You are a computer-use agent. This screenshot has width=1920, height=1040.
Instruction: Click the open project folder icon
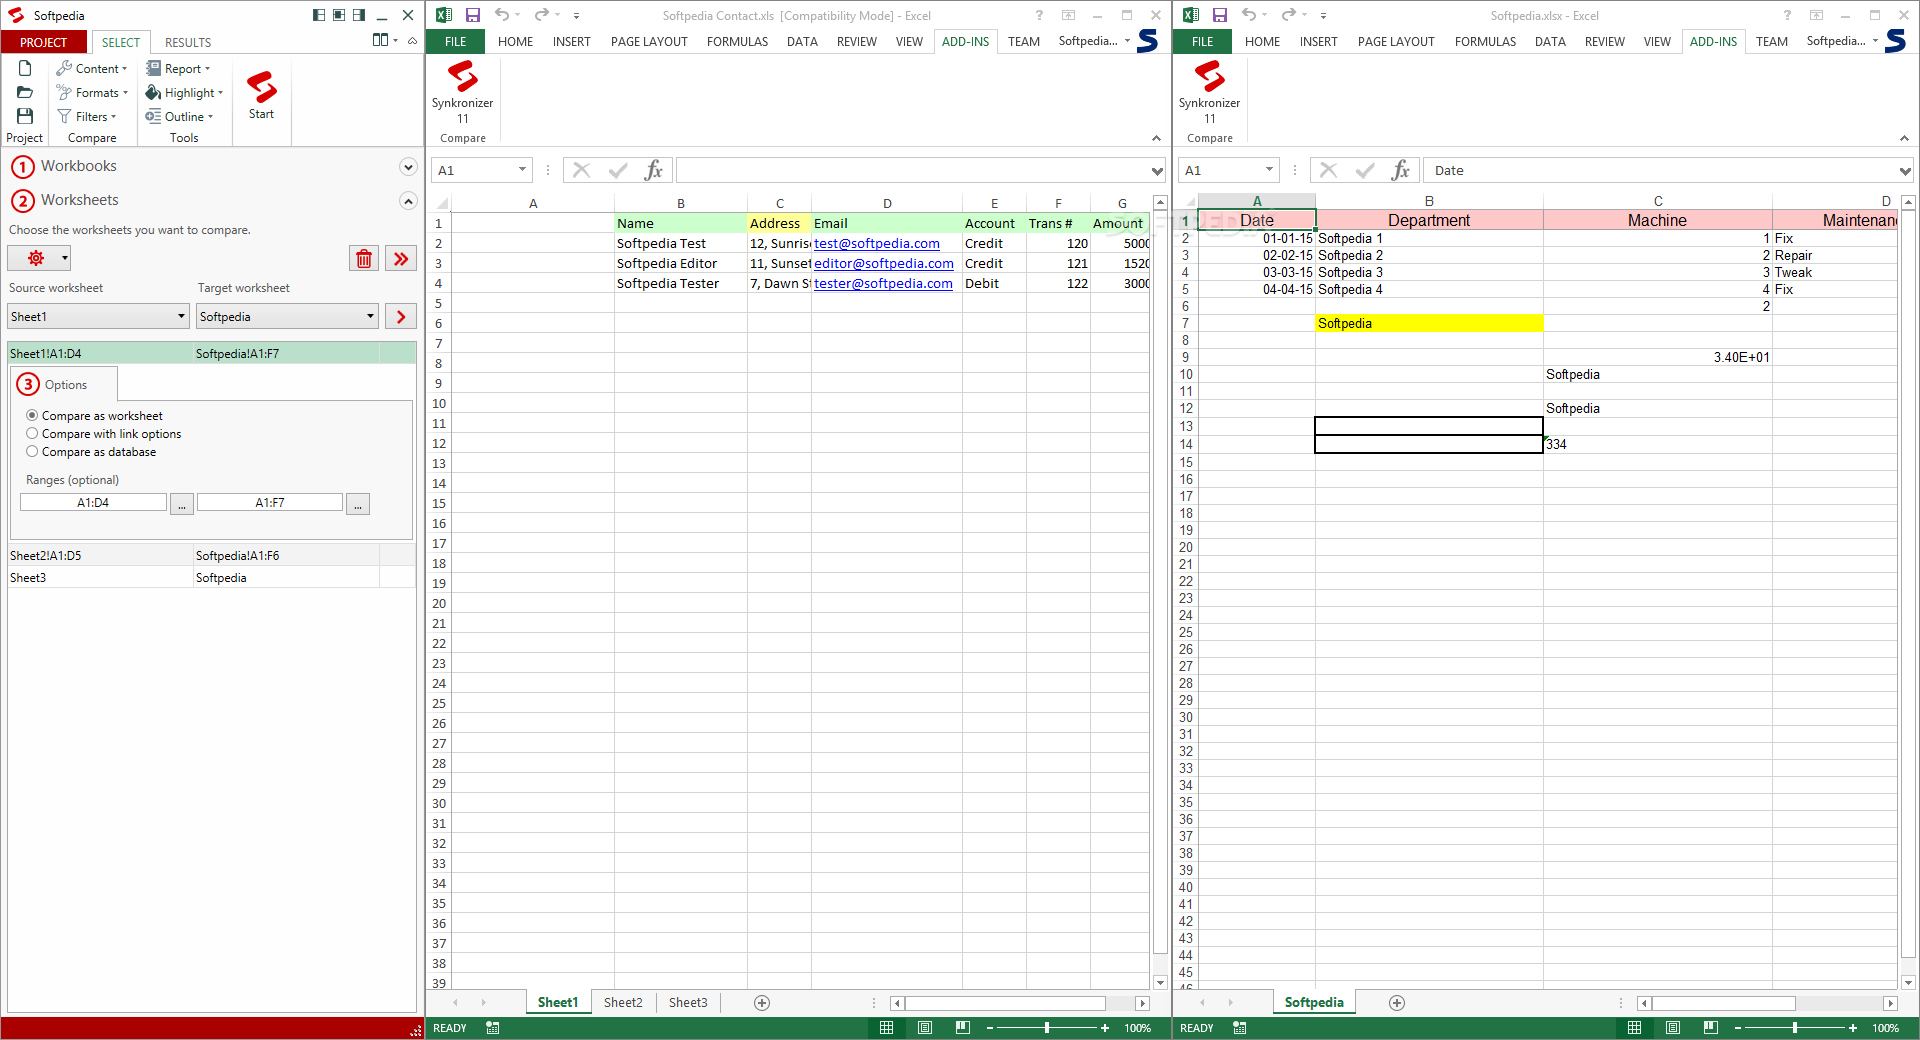pos(25,92)
